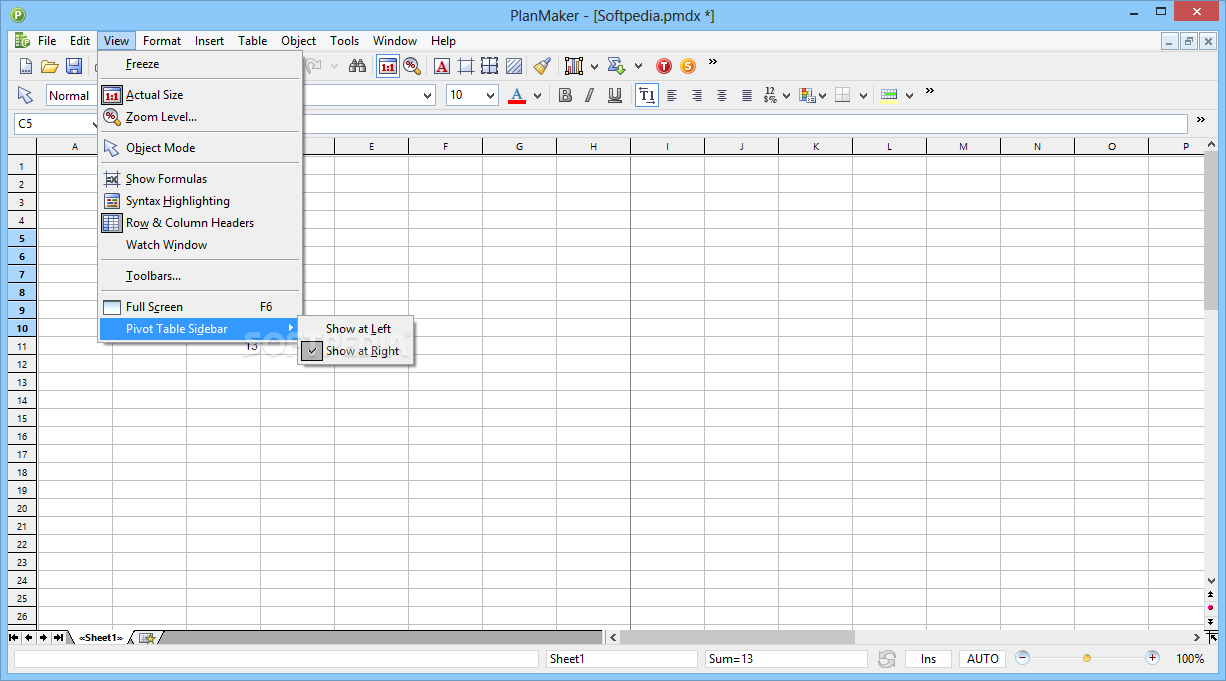Click the format painter brush icon

click(x=542, y=66)
